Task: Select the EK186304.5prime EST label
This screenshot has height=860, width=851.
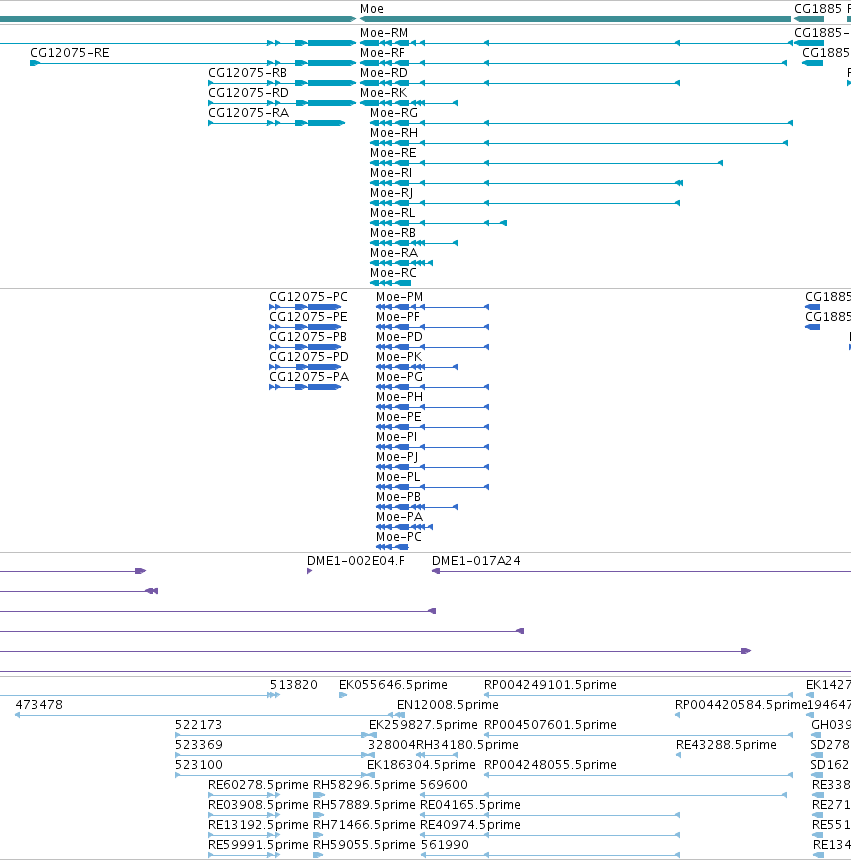Action: pyautogui.click(x=421, y=765)
